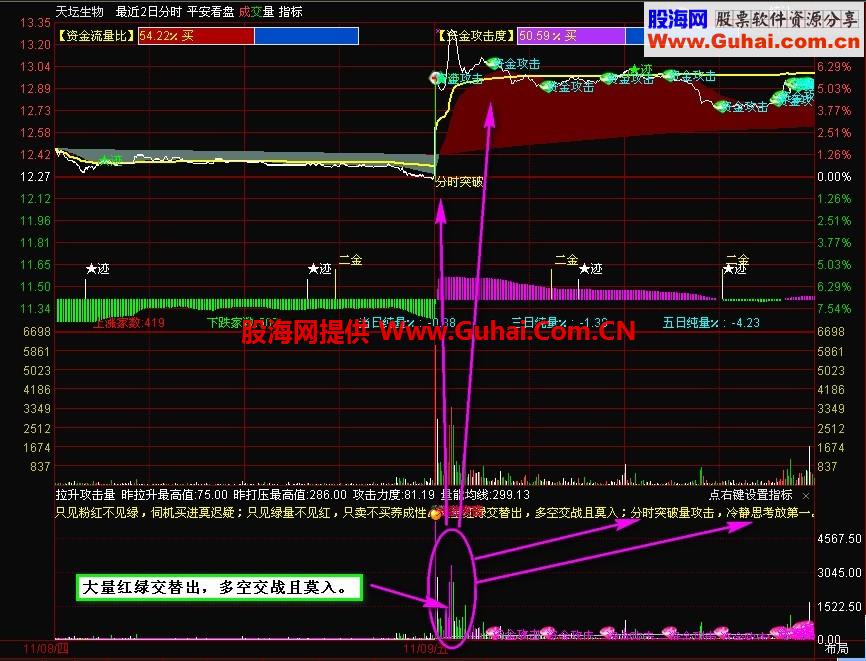Click the 资金攻击 gem in dip after the peak

(547, 87)
